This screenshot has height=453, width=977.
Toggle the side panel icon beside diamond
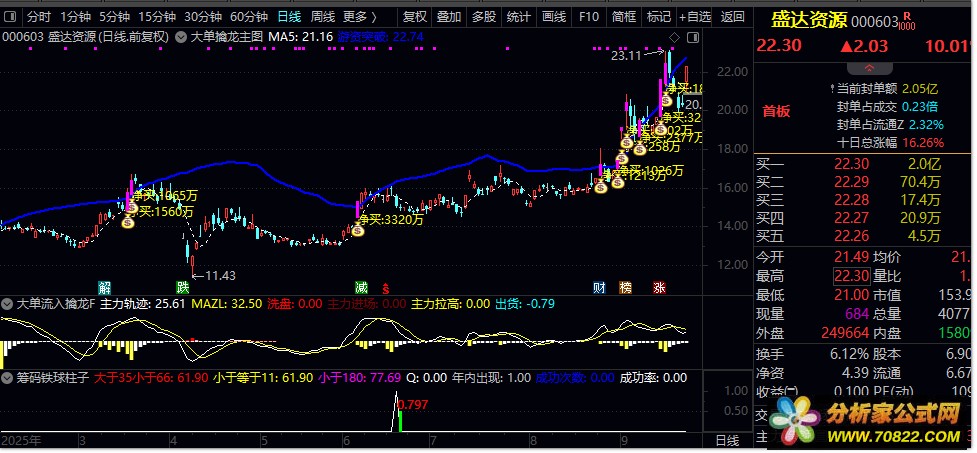pos(692,37)
